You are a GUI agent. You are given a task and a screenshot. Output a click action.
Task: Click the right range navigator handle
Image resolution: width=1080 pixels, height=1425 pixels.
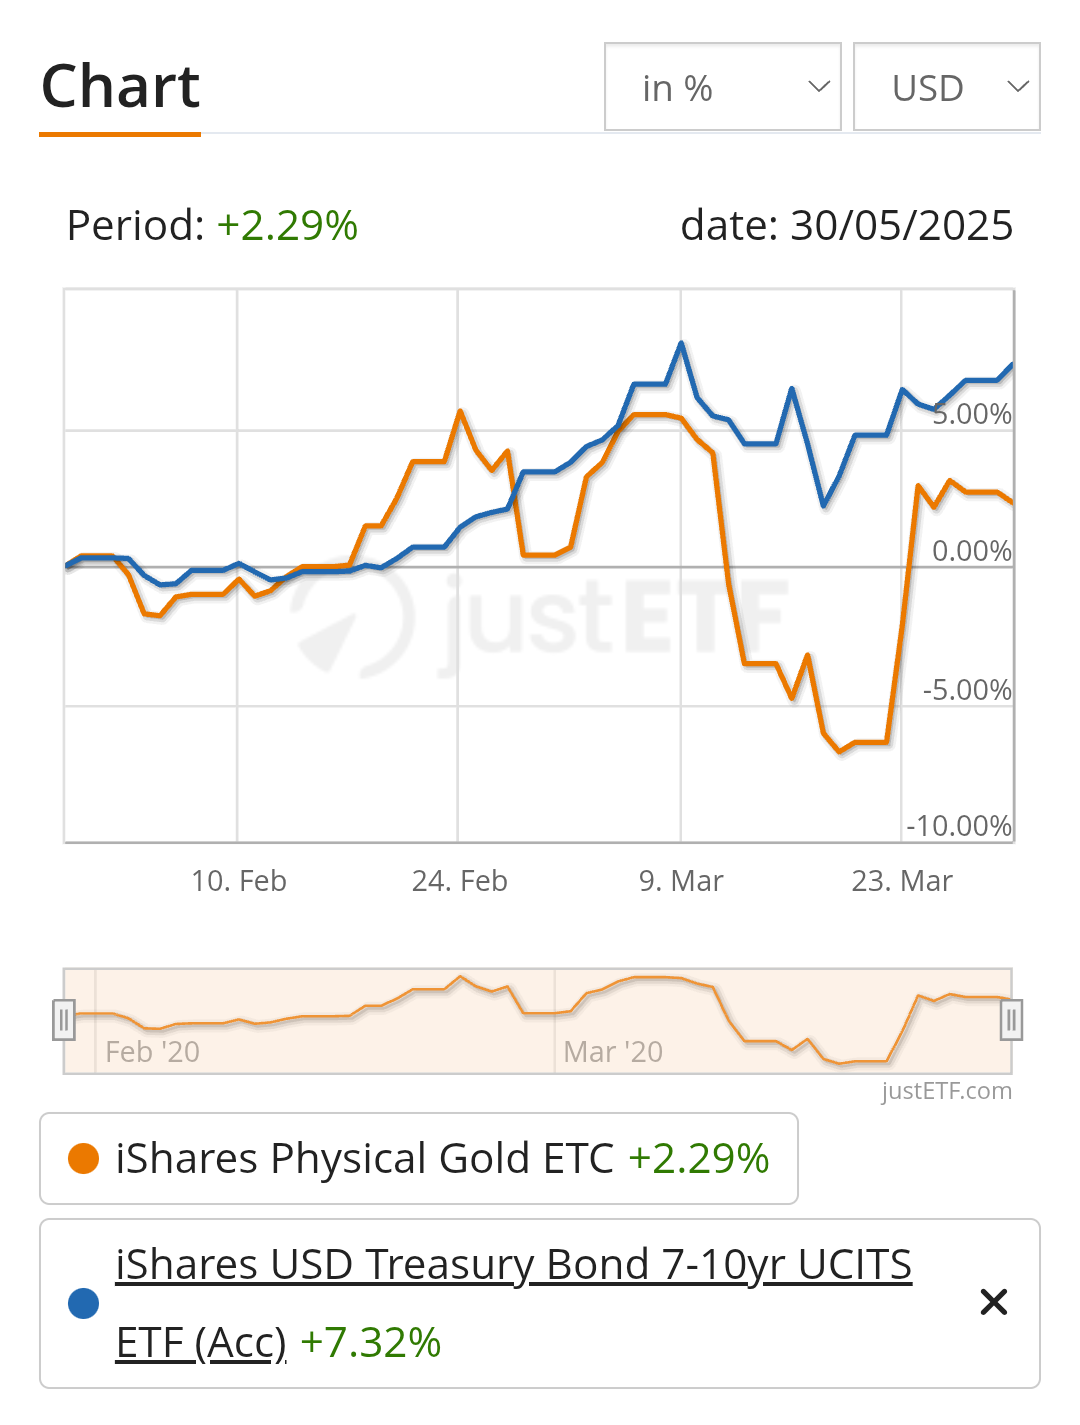[x=1011, y=1020]
